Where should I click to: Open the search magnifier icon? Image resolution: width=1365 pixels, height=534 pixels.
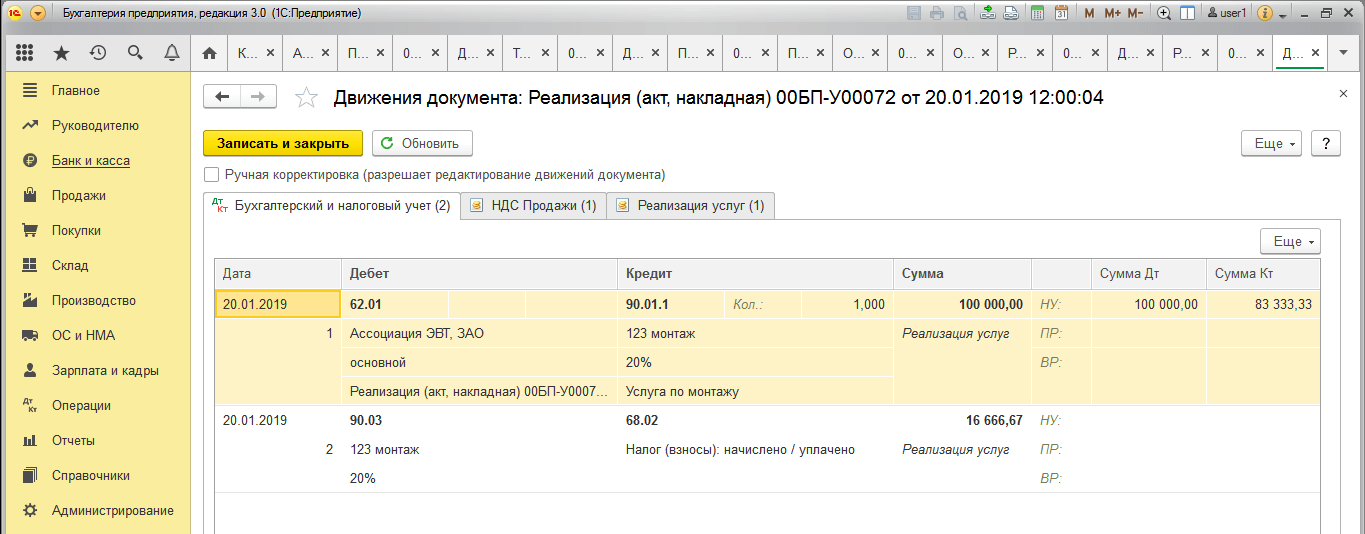tap(135, 52)
